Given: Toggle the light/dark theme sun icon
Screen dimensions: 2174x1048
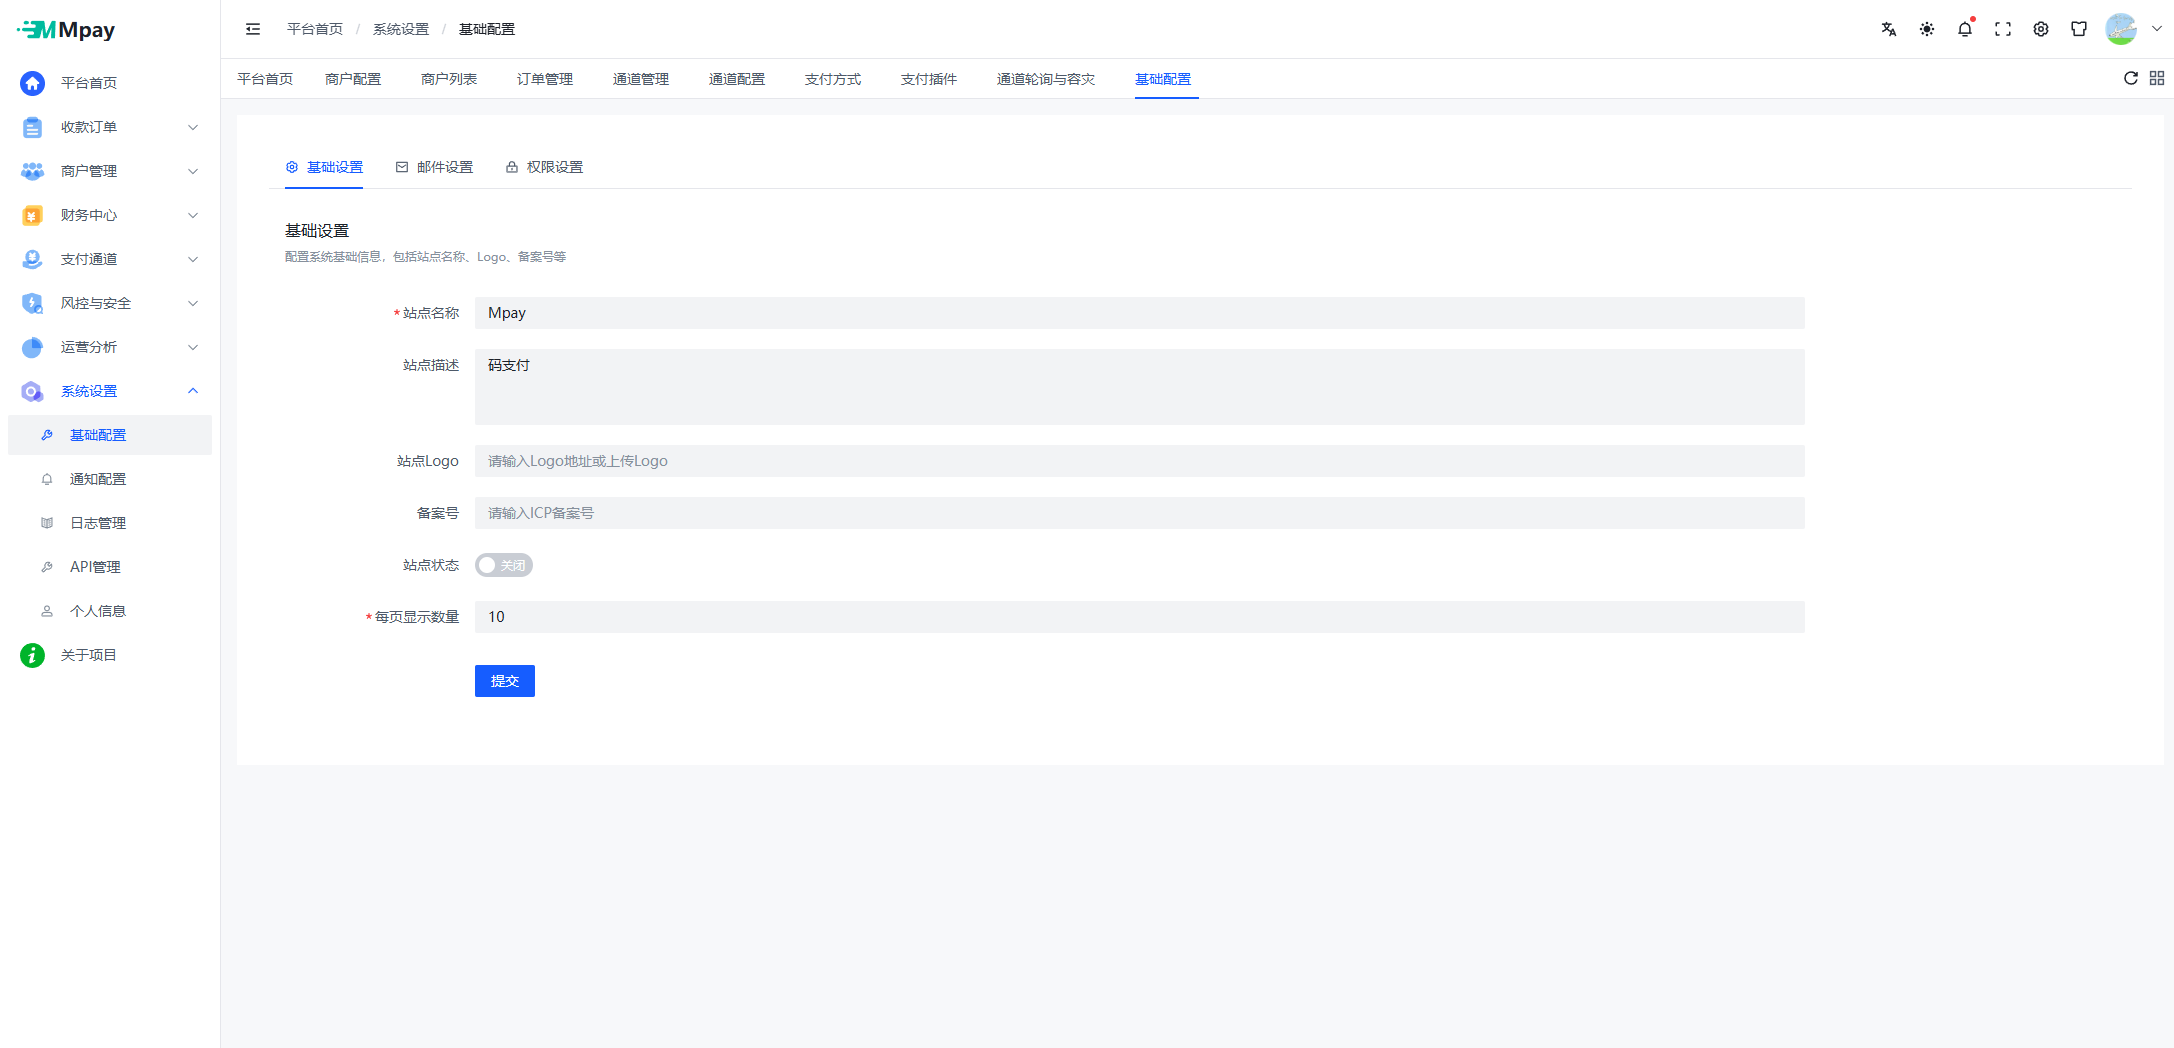Looking at the screenshot, I should click(x=1926, y=29).
